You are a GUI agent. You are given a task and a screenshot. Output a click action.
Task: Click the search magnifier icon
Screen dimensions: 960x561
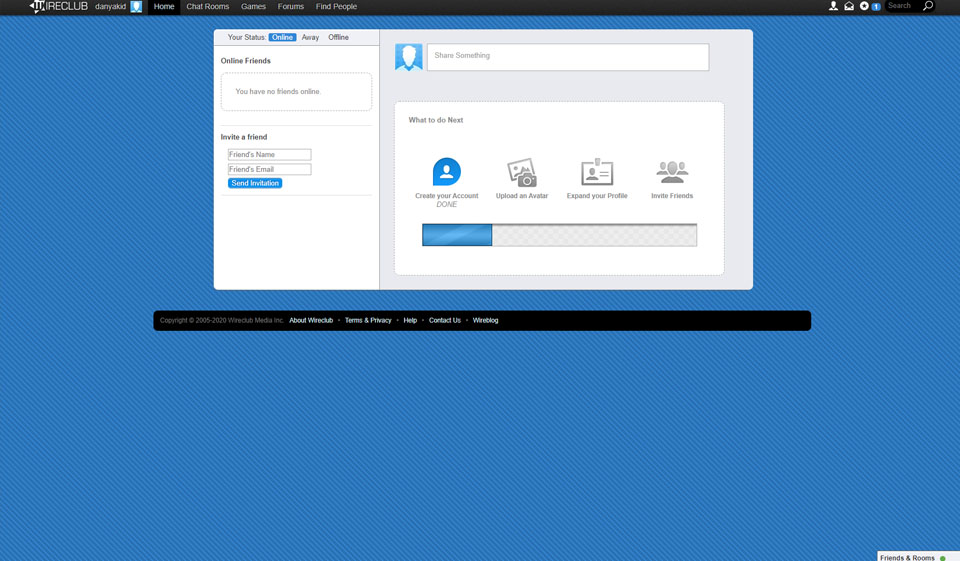[928, 7]
